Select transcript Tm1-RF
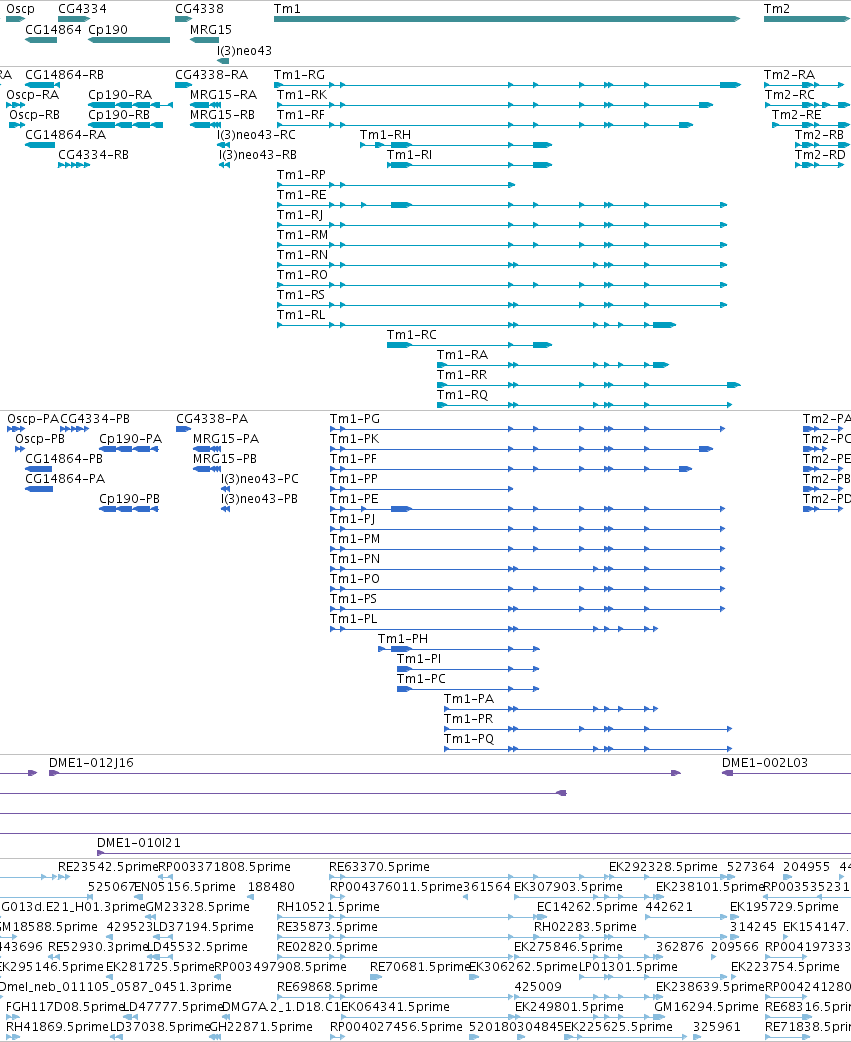 [485, 125]
